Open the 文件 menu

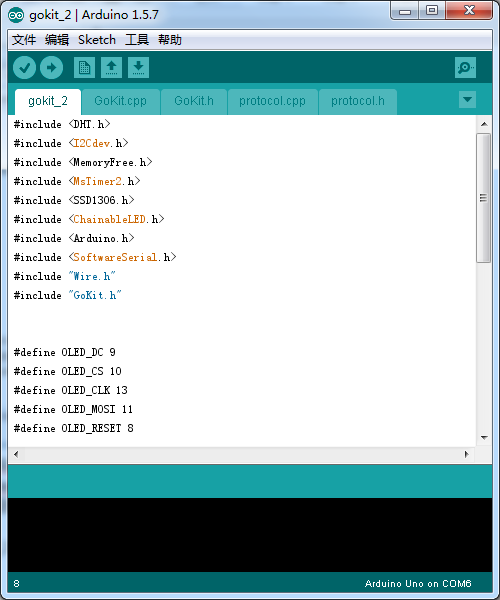tap(24, 40)
